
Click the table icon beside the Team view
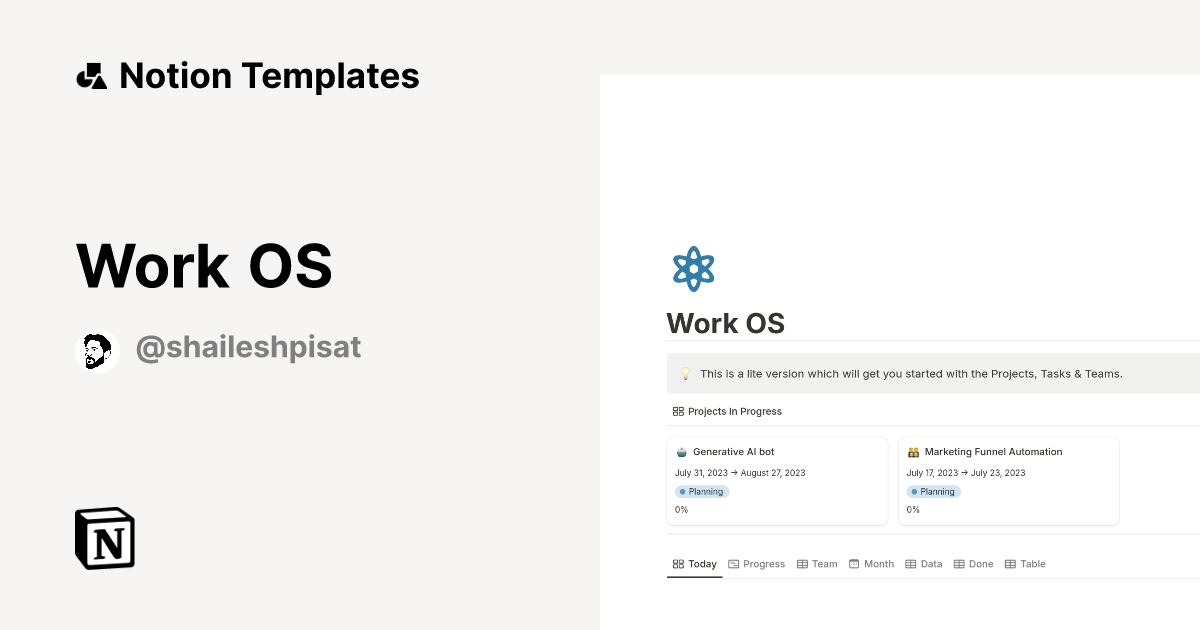point(802,563)
